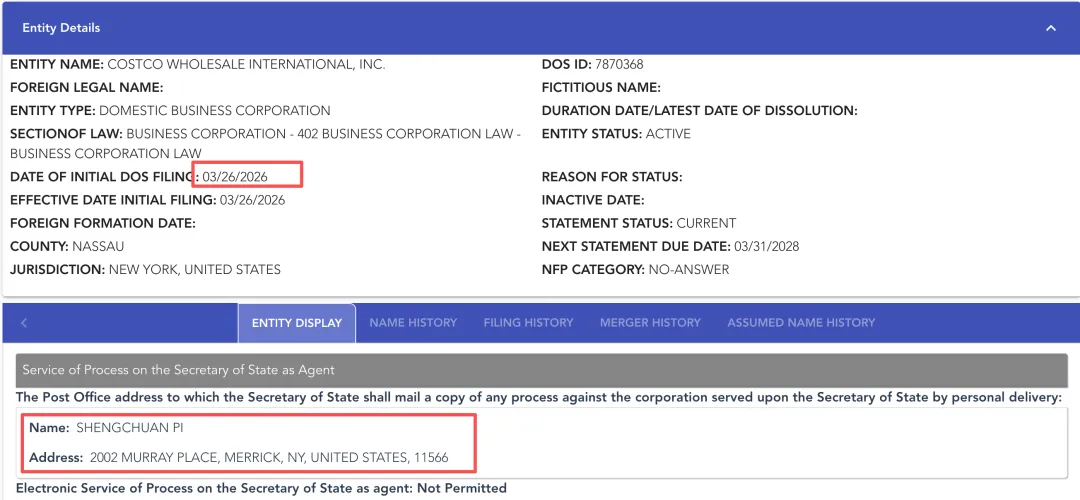
Task: Click the Statement Status value CURRENT
Action: (x=706, y=223)
